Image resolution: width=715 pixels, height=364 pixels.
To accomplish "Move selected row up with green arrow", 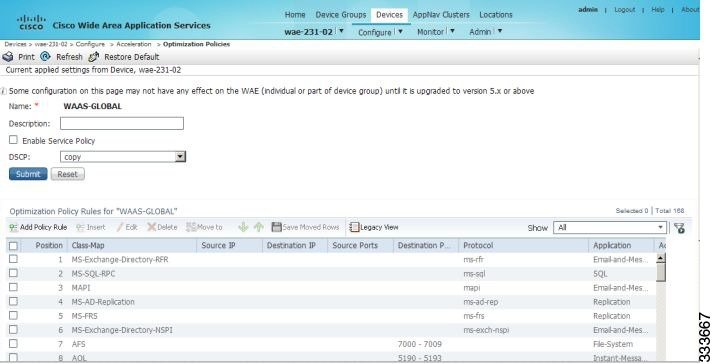I will (x=259, y=227).
